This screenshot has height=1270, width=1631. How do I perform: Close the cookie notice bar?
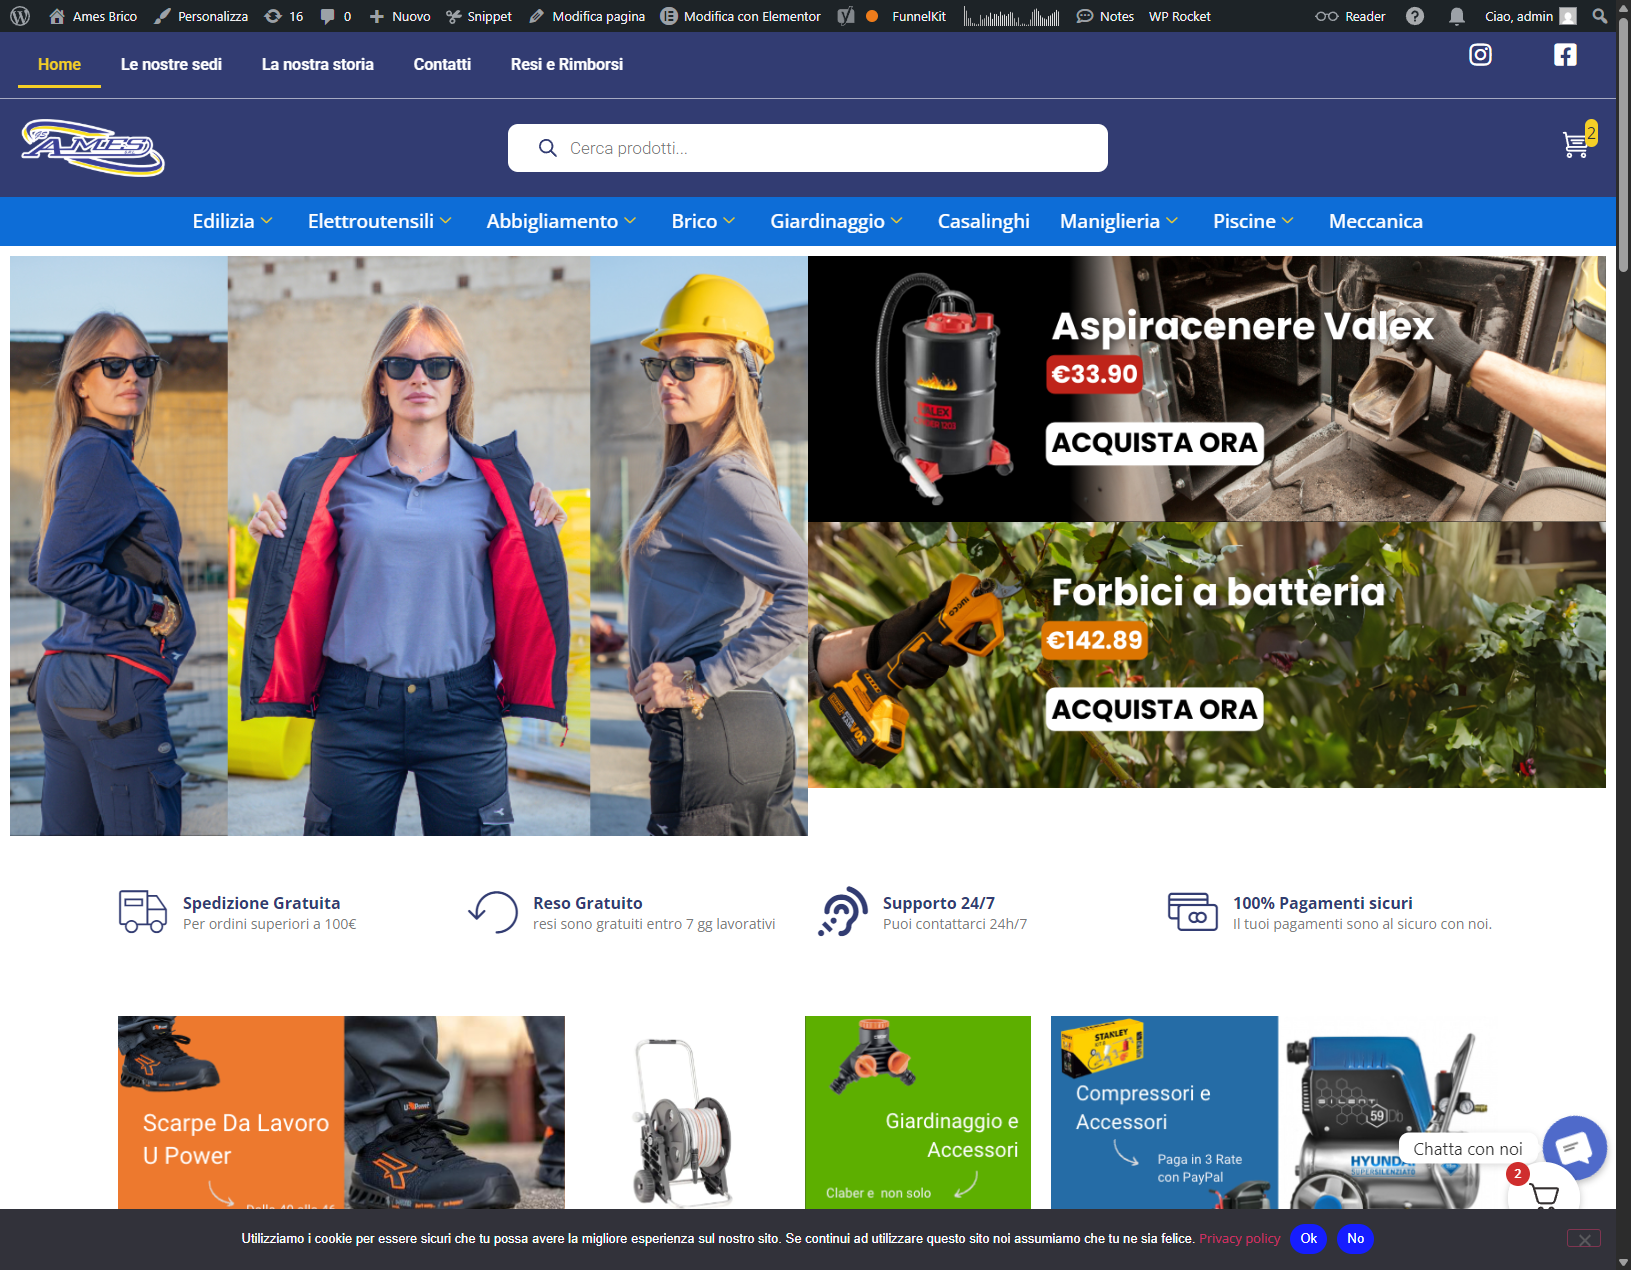(1584, 1239)
